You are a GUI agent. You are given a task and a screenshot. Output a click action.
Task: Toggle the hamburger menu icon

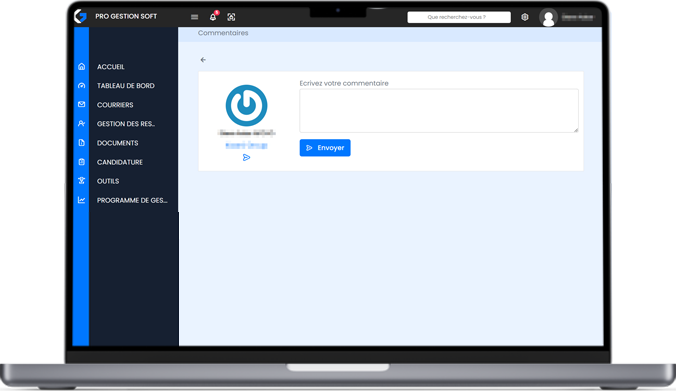pyautogui.click(x=194, y=17)
